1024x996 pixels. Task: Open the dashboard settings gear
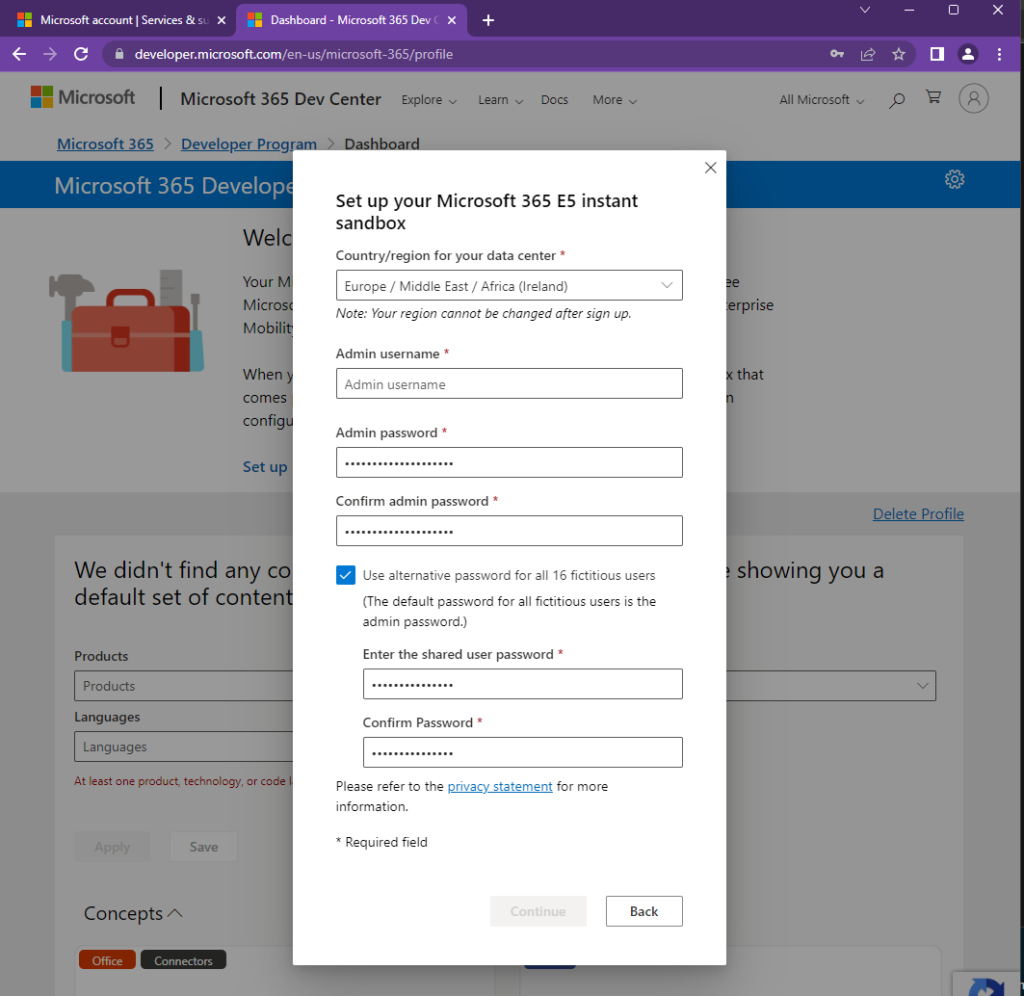(x=954, y=180)
